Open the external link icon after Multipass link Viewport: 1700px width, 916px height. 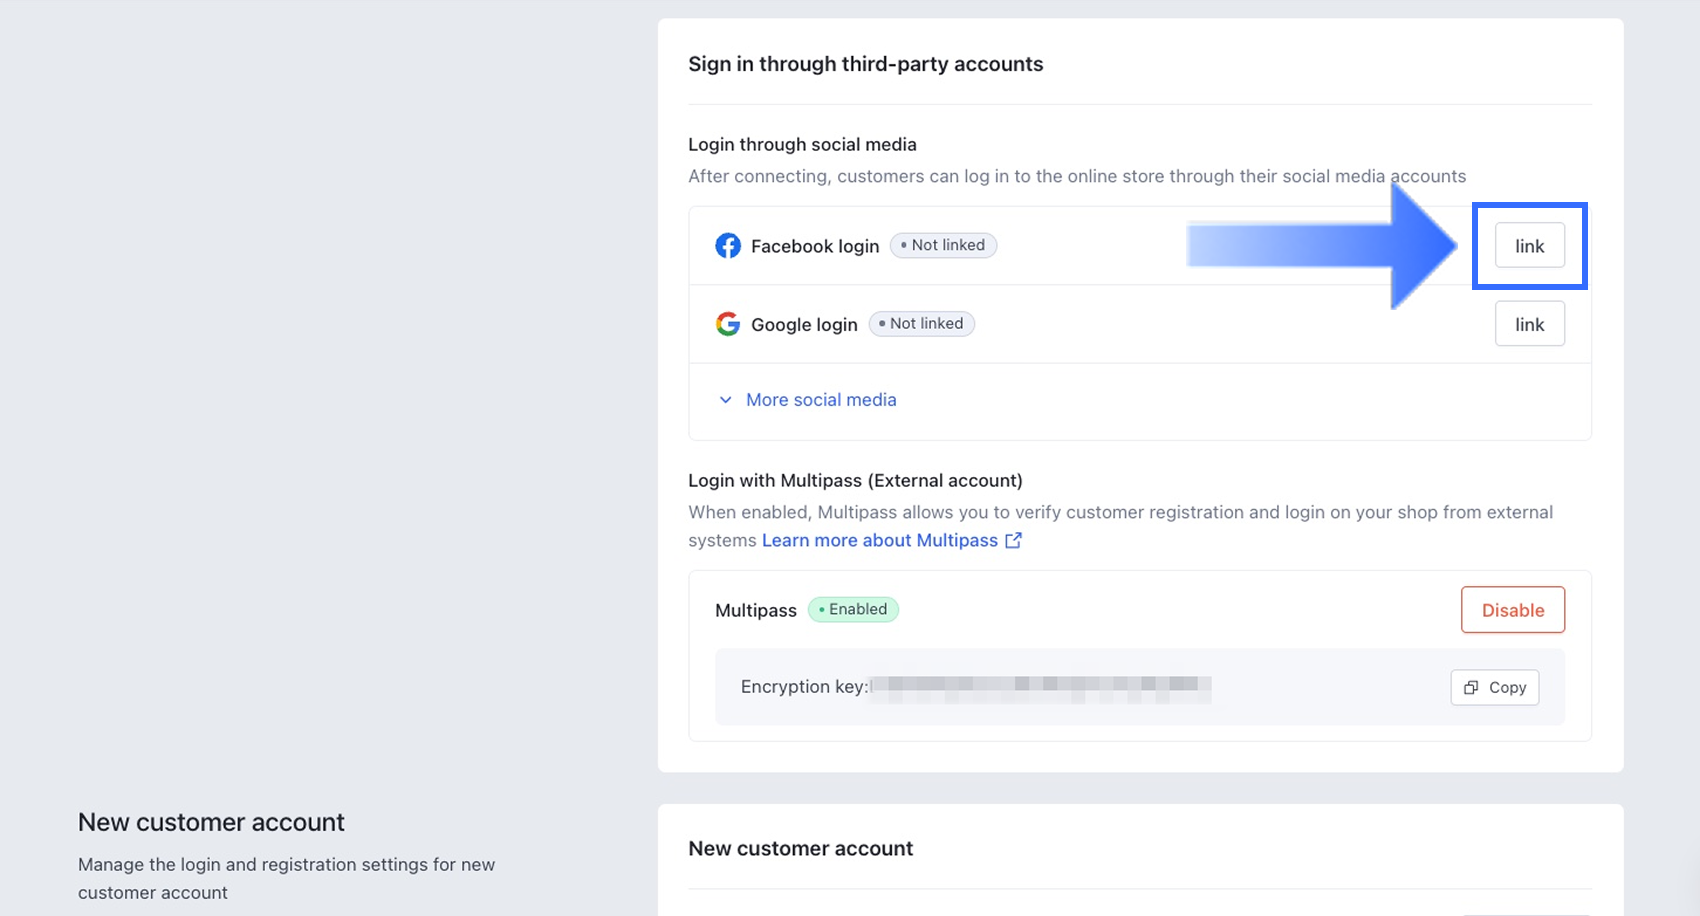tap(1013, 541)
